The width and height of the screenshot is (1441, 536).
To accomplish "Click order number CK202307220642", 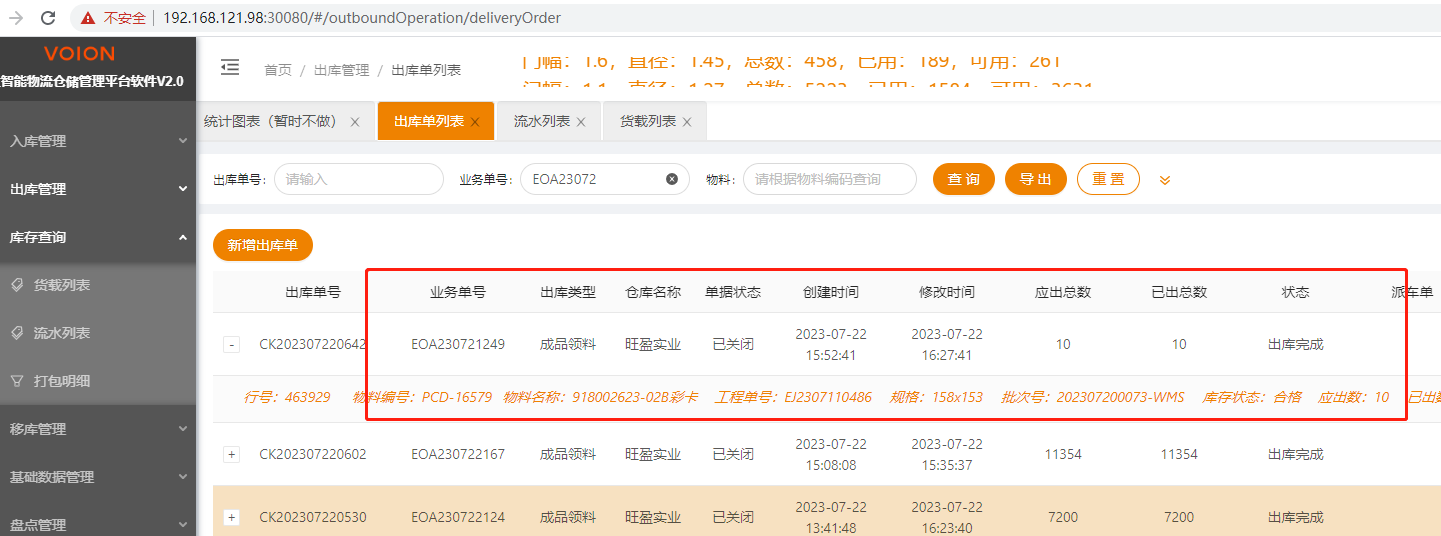I will [x=313, y=344].
